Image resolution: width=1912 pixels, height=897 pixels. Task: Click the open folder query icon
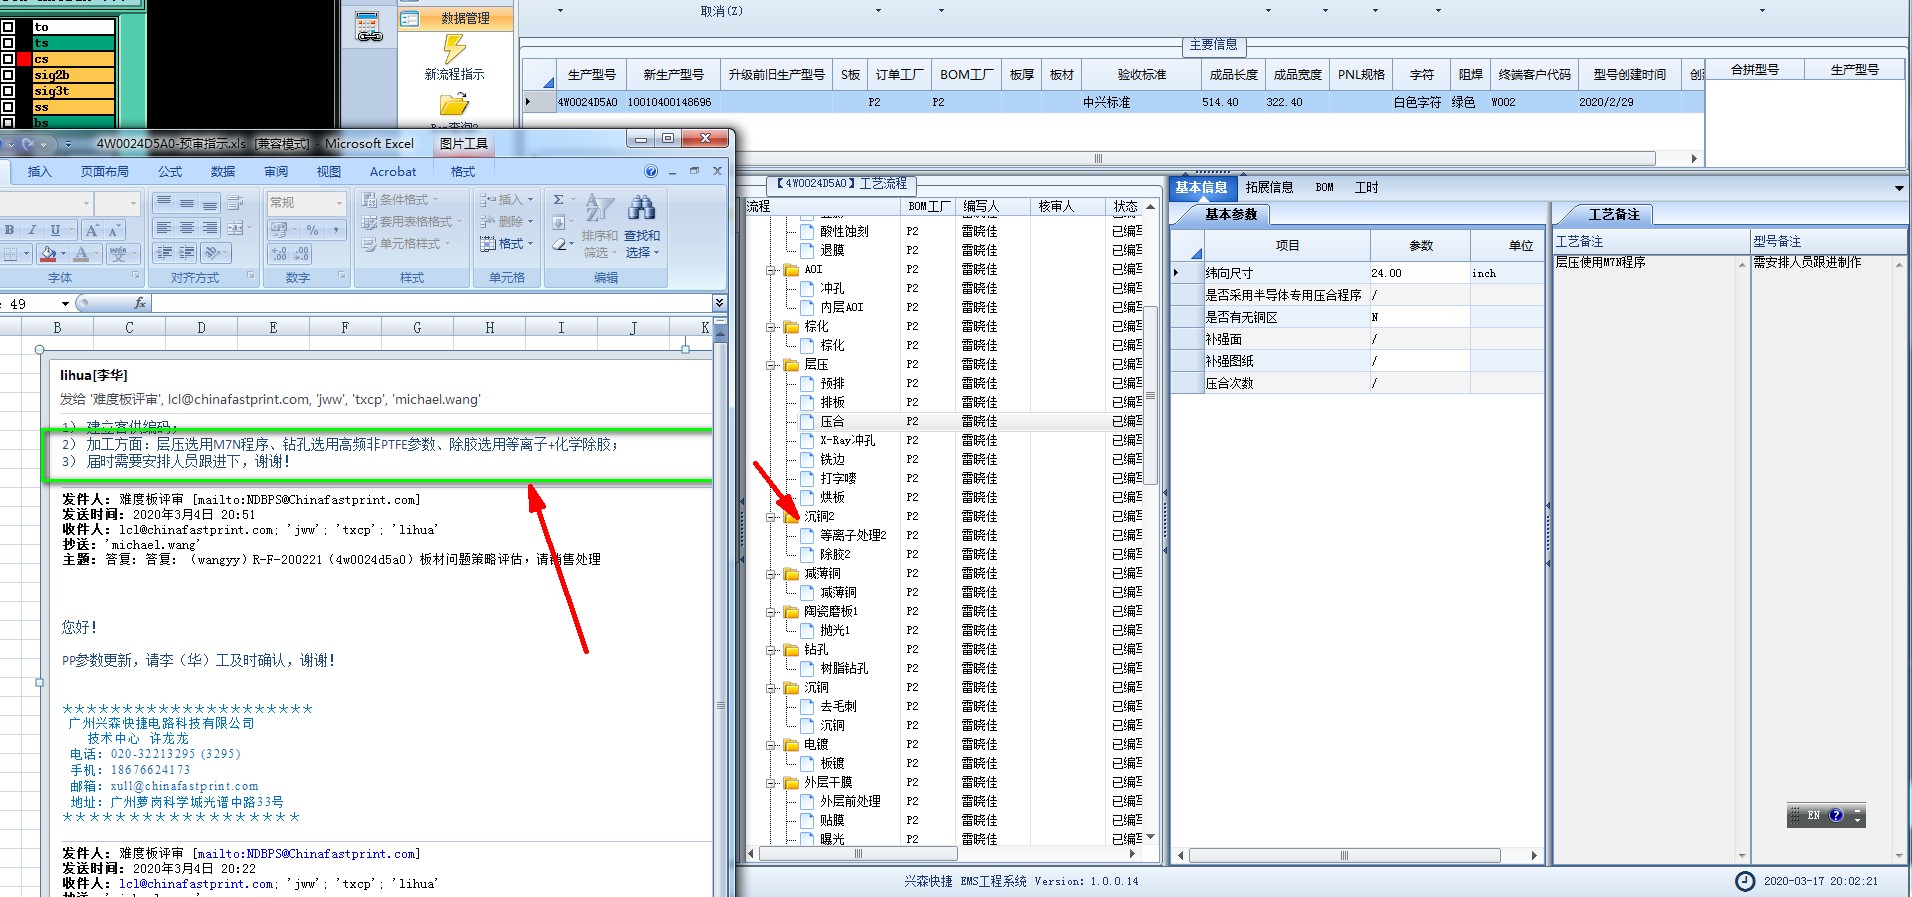pos(454,104)
